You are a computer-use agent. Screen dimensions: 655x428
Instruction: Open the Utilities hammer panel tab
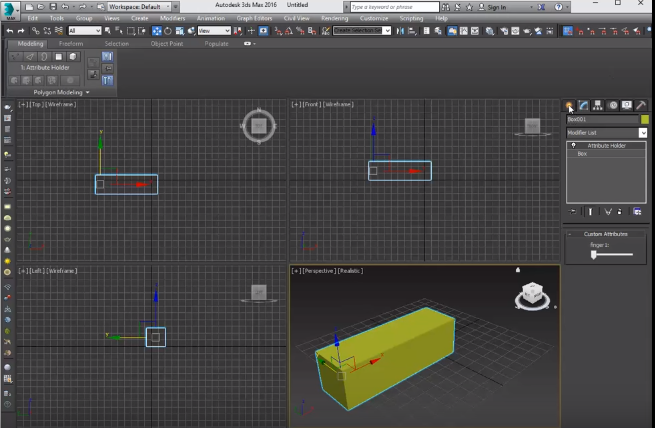point(640,105)
